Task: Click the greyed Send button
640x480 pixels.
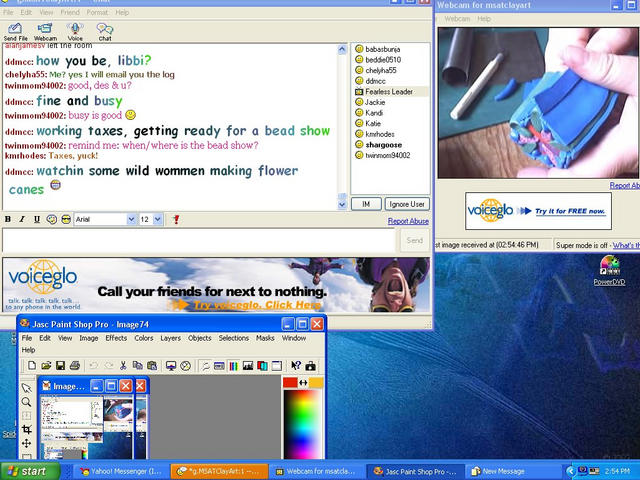Action: pyautogui.click(x=414, y=240)
